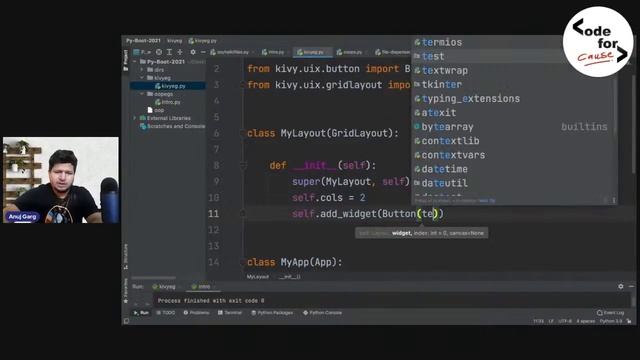
Task: Hide the Run panel via minus icon
Action: tap(631, 287)
